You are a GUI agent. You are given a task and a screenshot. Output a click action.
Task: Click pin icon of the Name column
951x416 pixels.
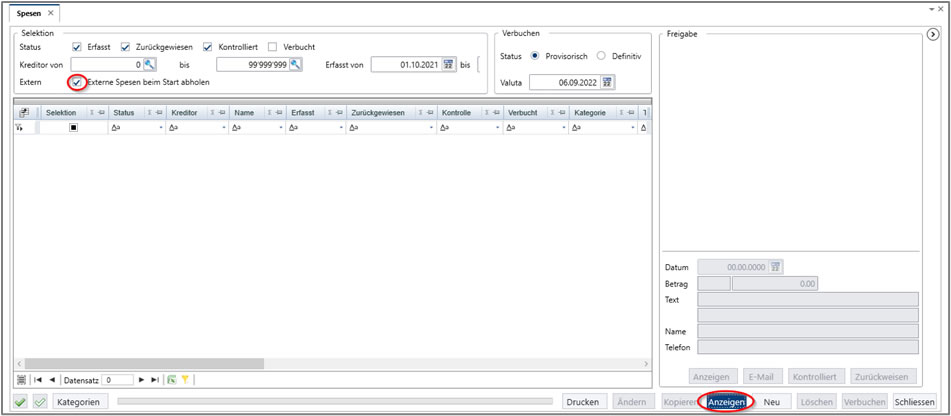coord(278,113)
